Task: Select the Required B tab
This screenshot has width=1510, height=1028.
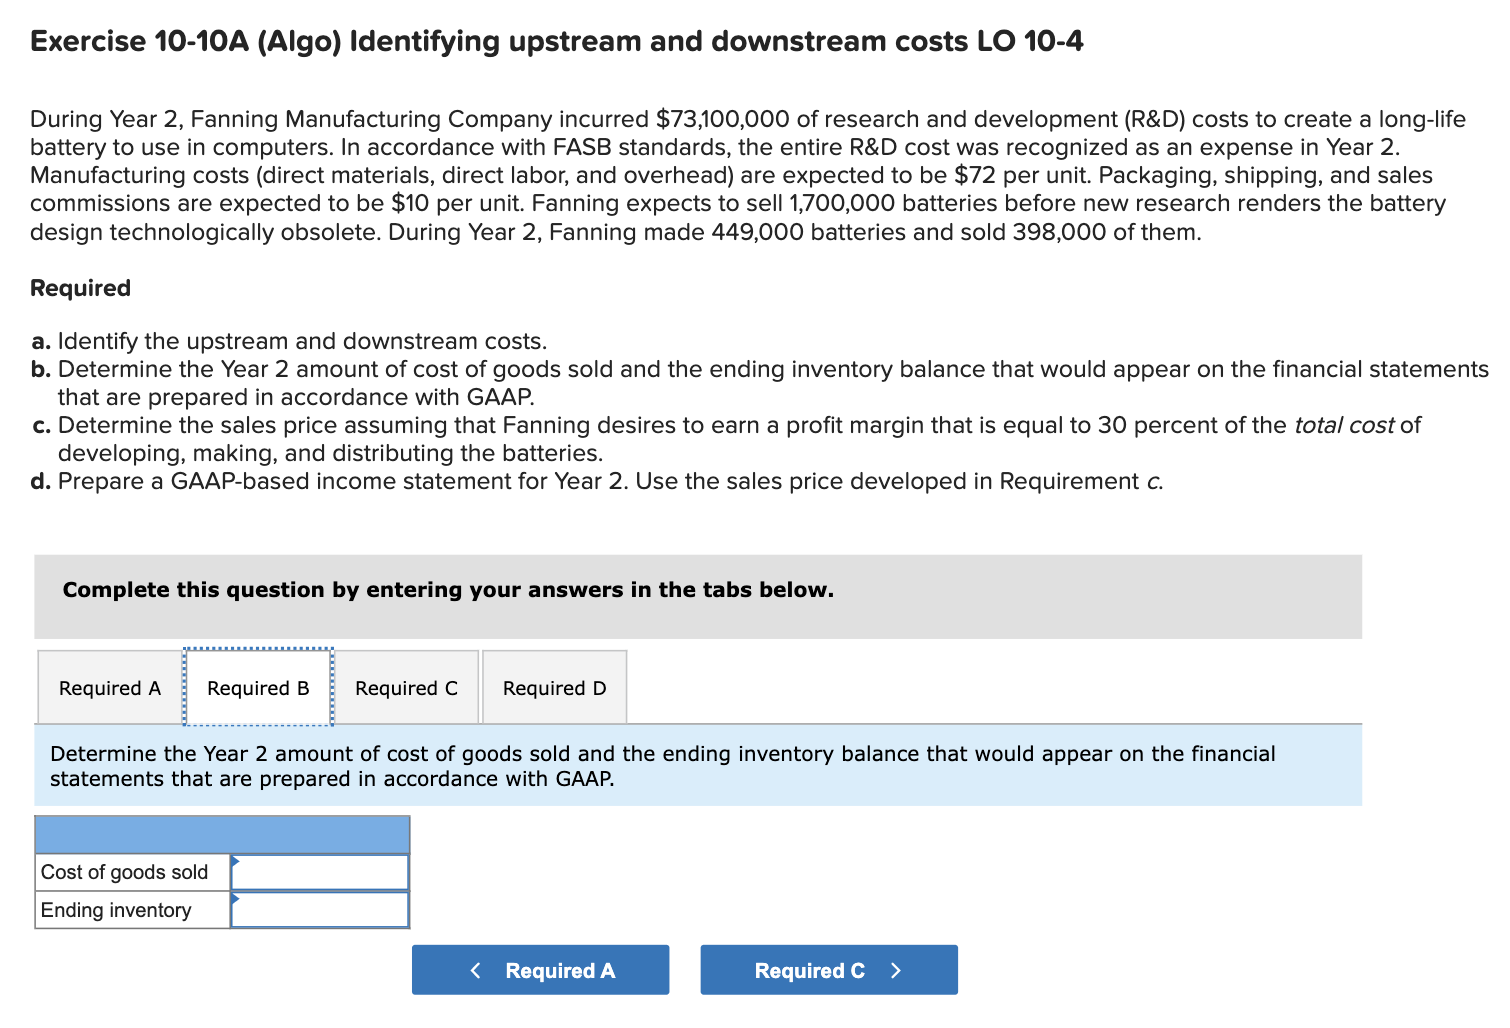Action: pos(257,688)
